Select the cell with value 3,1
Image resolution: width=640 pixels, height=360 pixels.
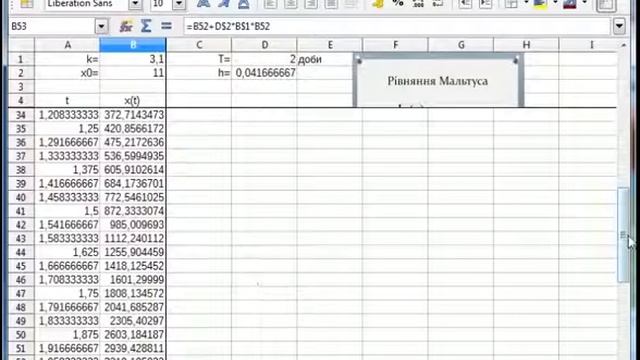click(133, 59)
